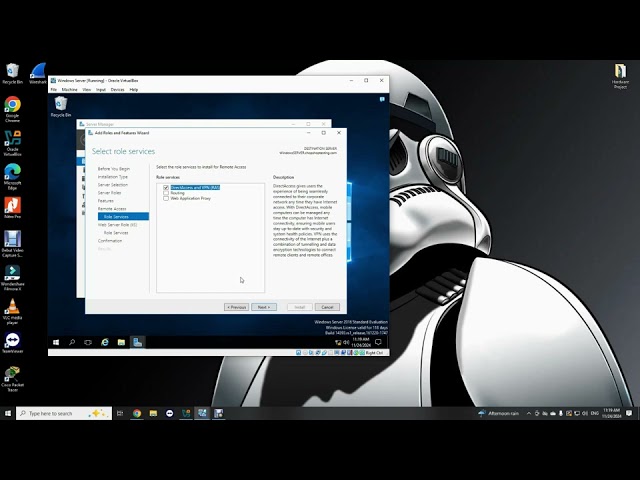Viewport: 640px width, 480px height.
Task: Click host Windows Start button
Action: point(8,413)
